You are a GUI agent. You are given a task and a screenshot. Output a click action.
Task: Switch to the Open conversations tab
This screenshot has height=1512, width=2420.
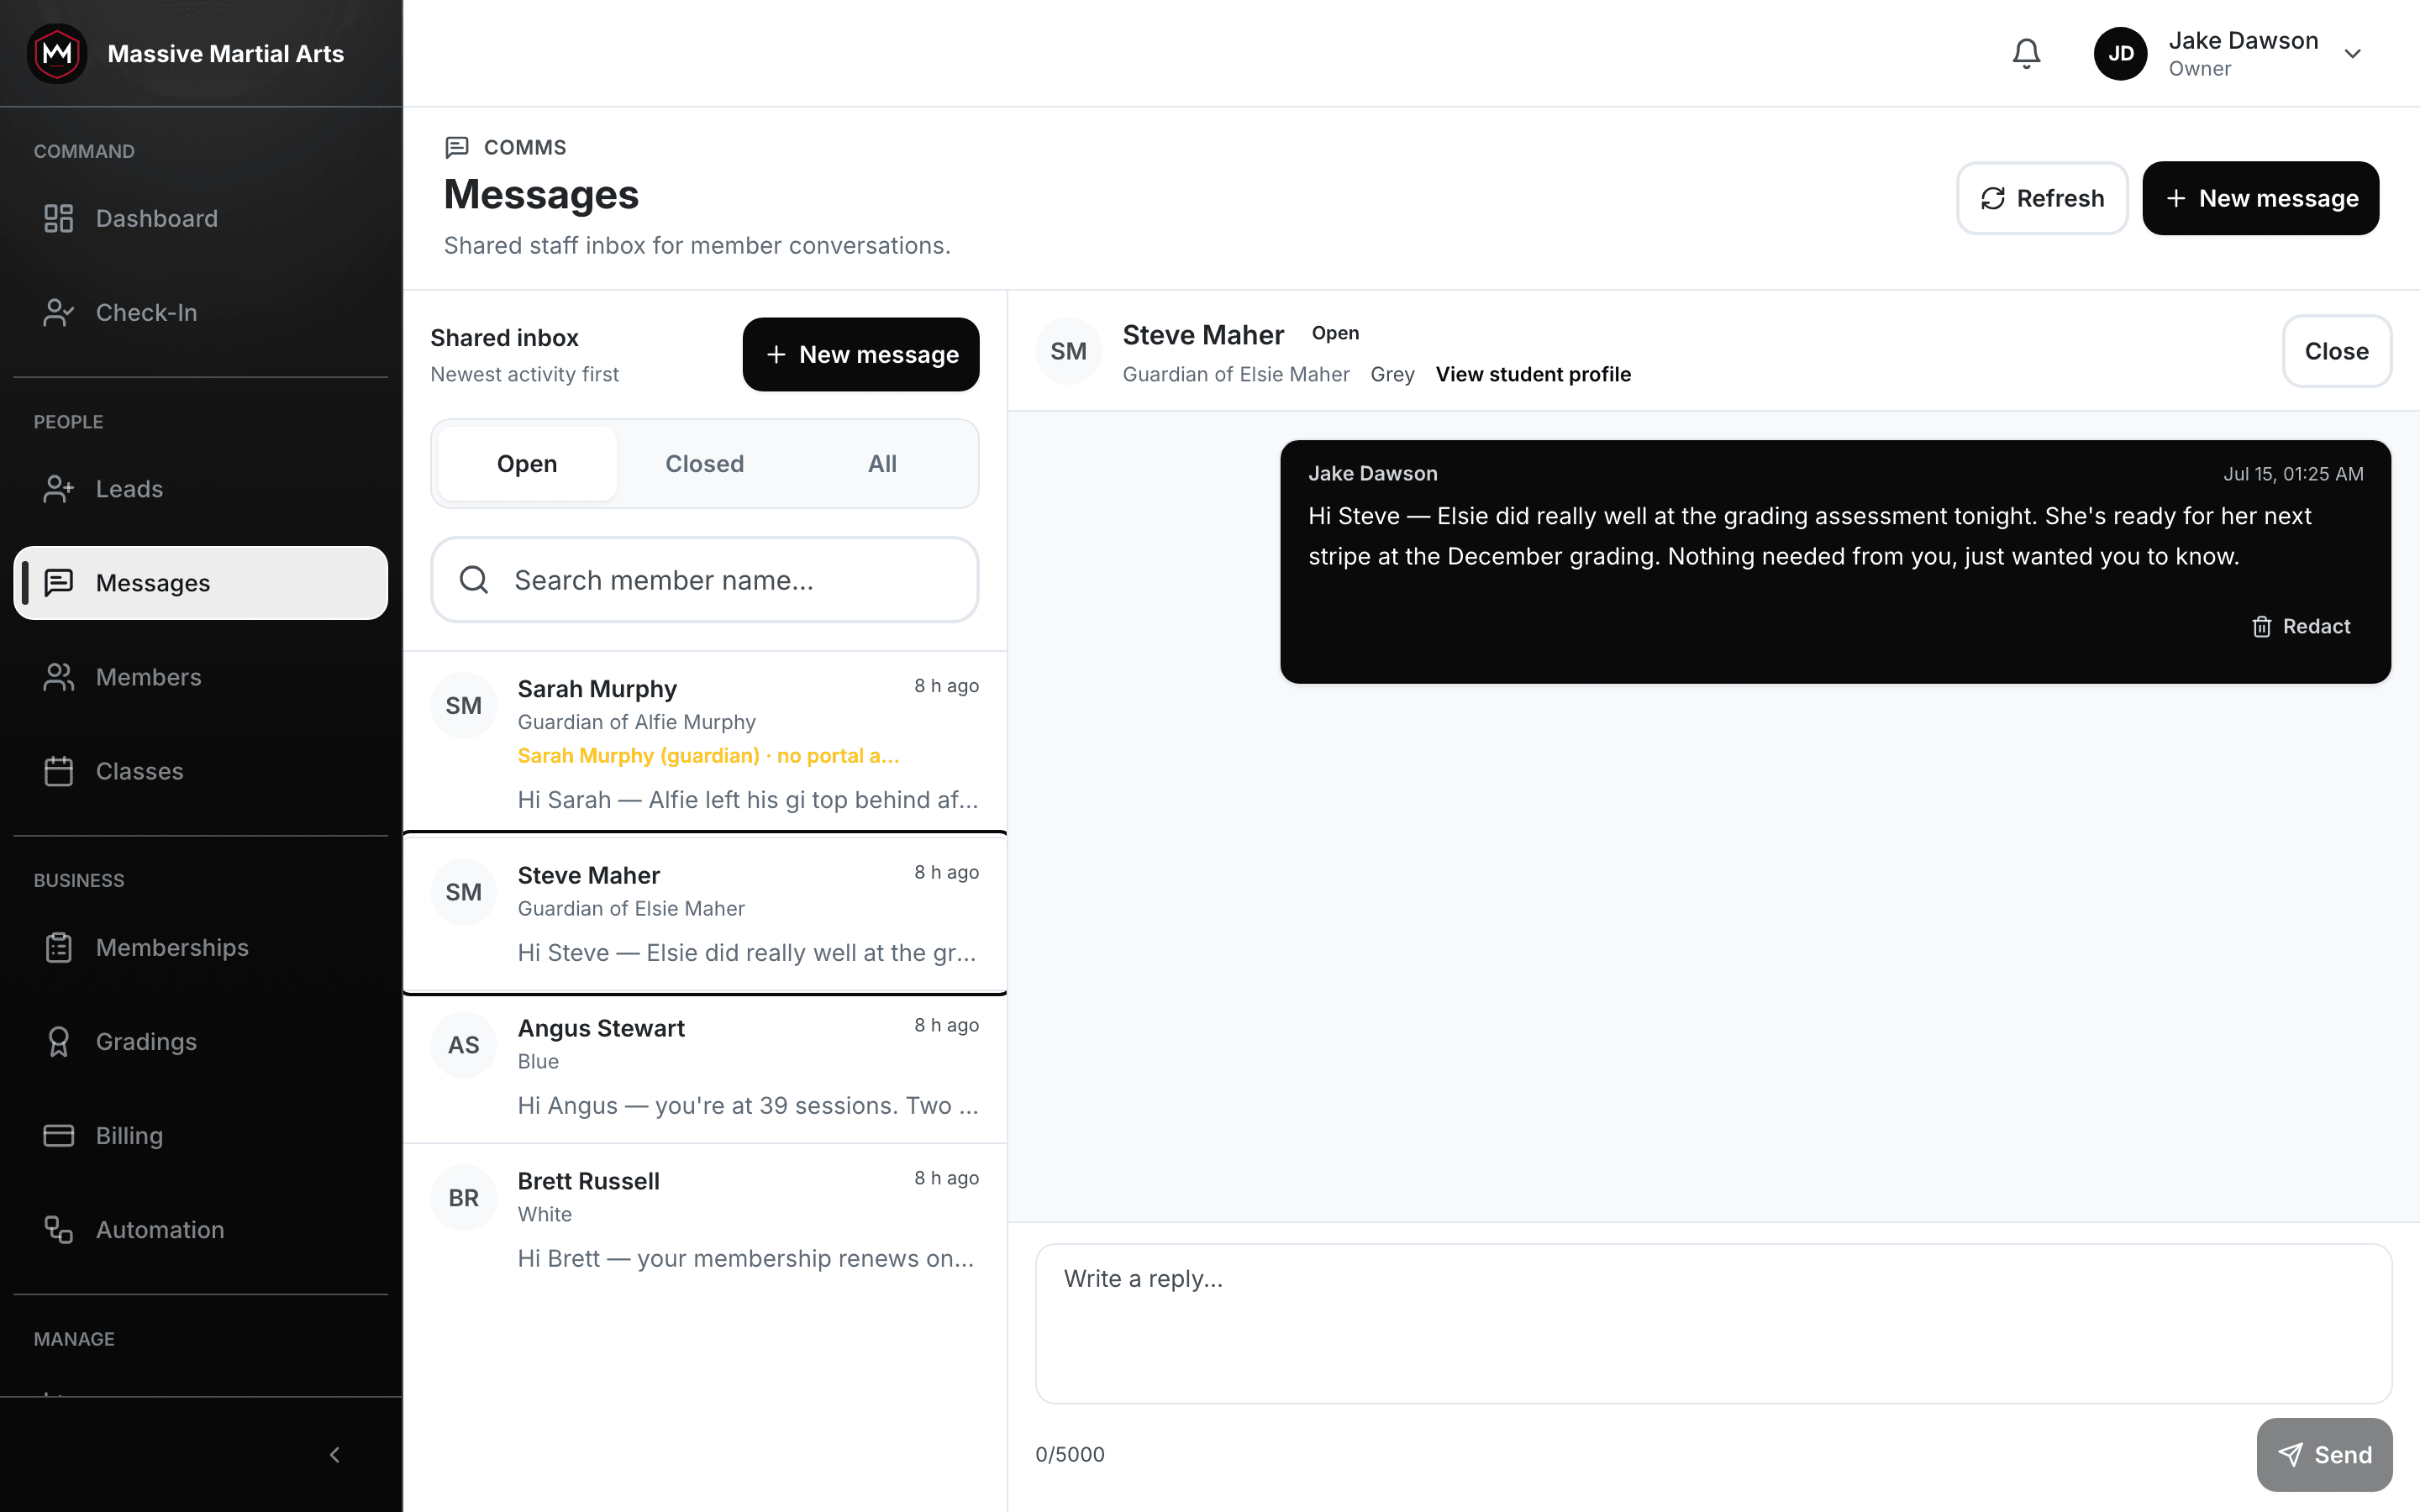click(x=527, y=464)
